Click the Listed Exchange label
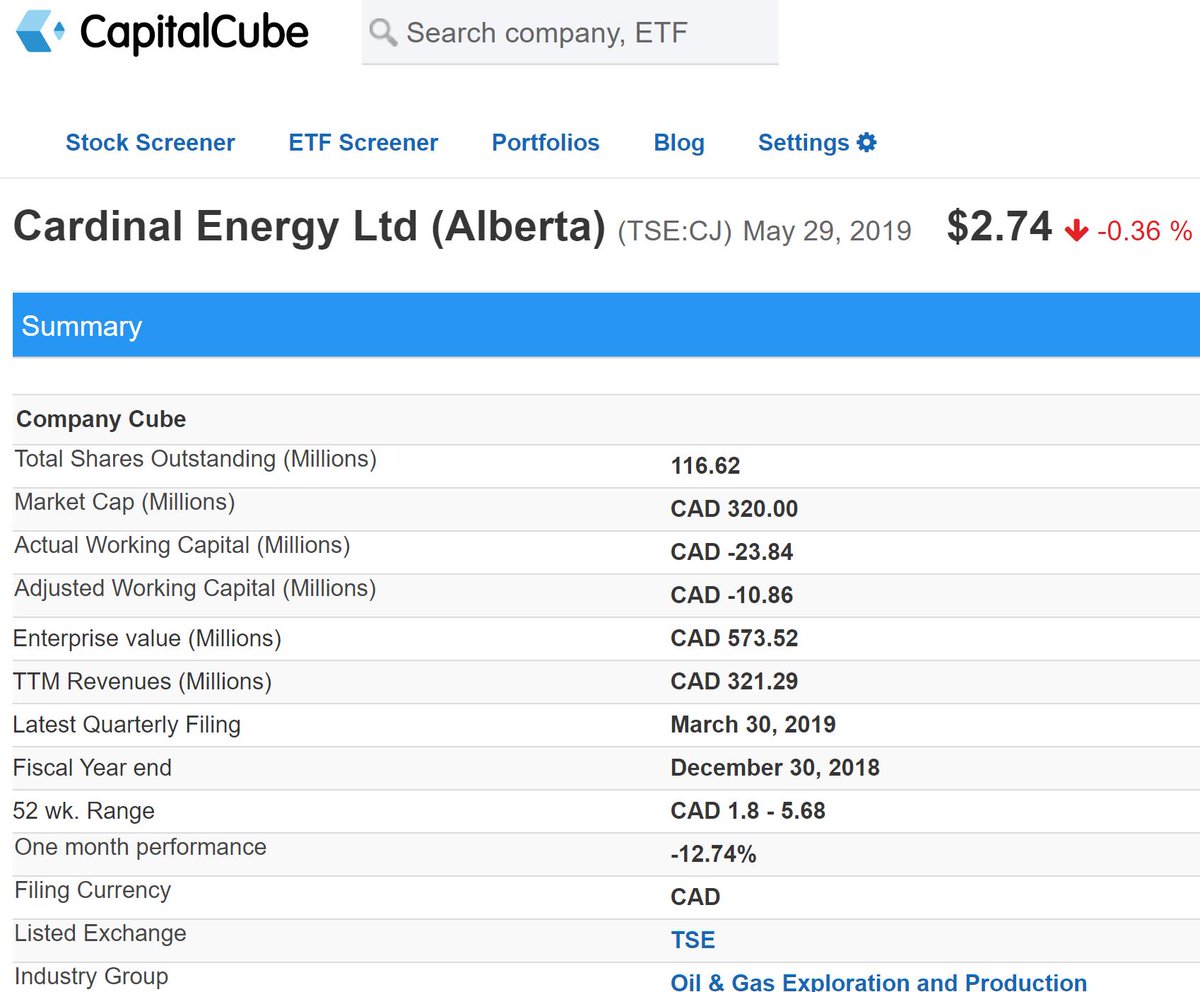1200x992 pixels. (x=100, y=933)
